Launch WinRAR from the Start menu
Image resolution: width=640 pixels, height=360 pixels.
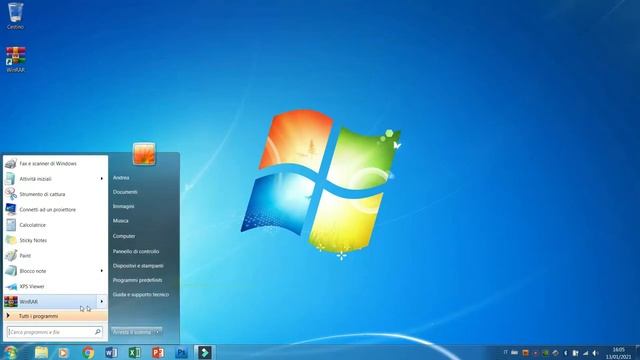[x=50, y=302]
